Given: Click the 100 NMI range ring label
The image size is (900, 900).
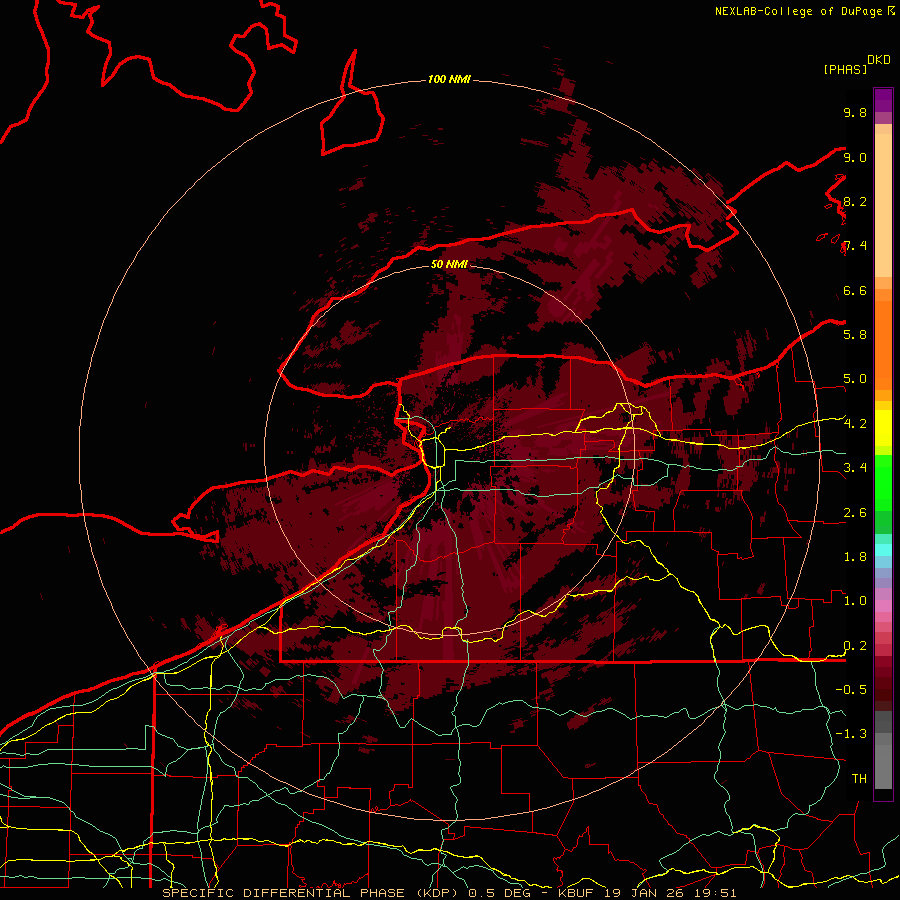Looking at the screenshot, I should pos(449,79).
